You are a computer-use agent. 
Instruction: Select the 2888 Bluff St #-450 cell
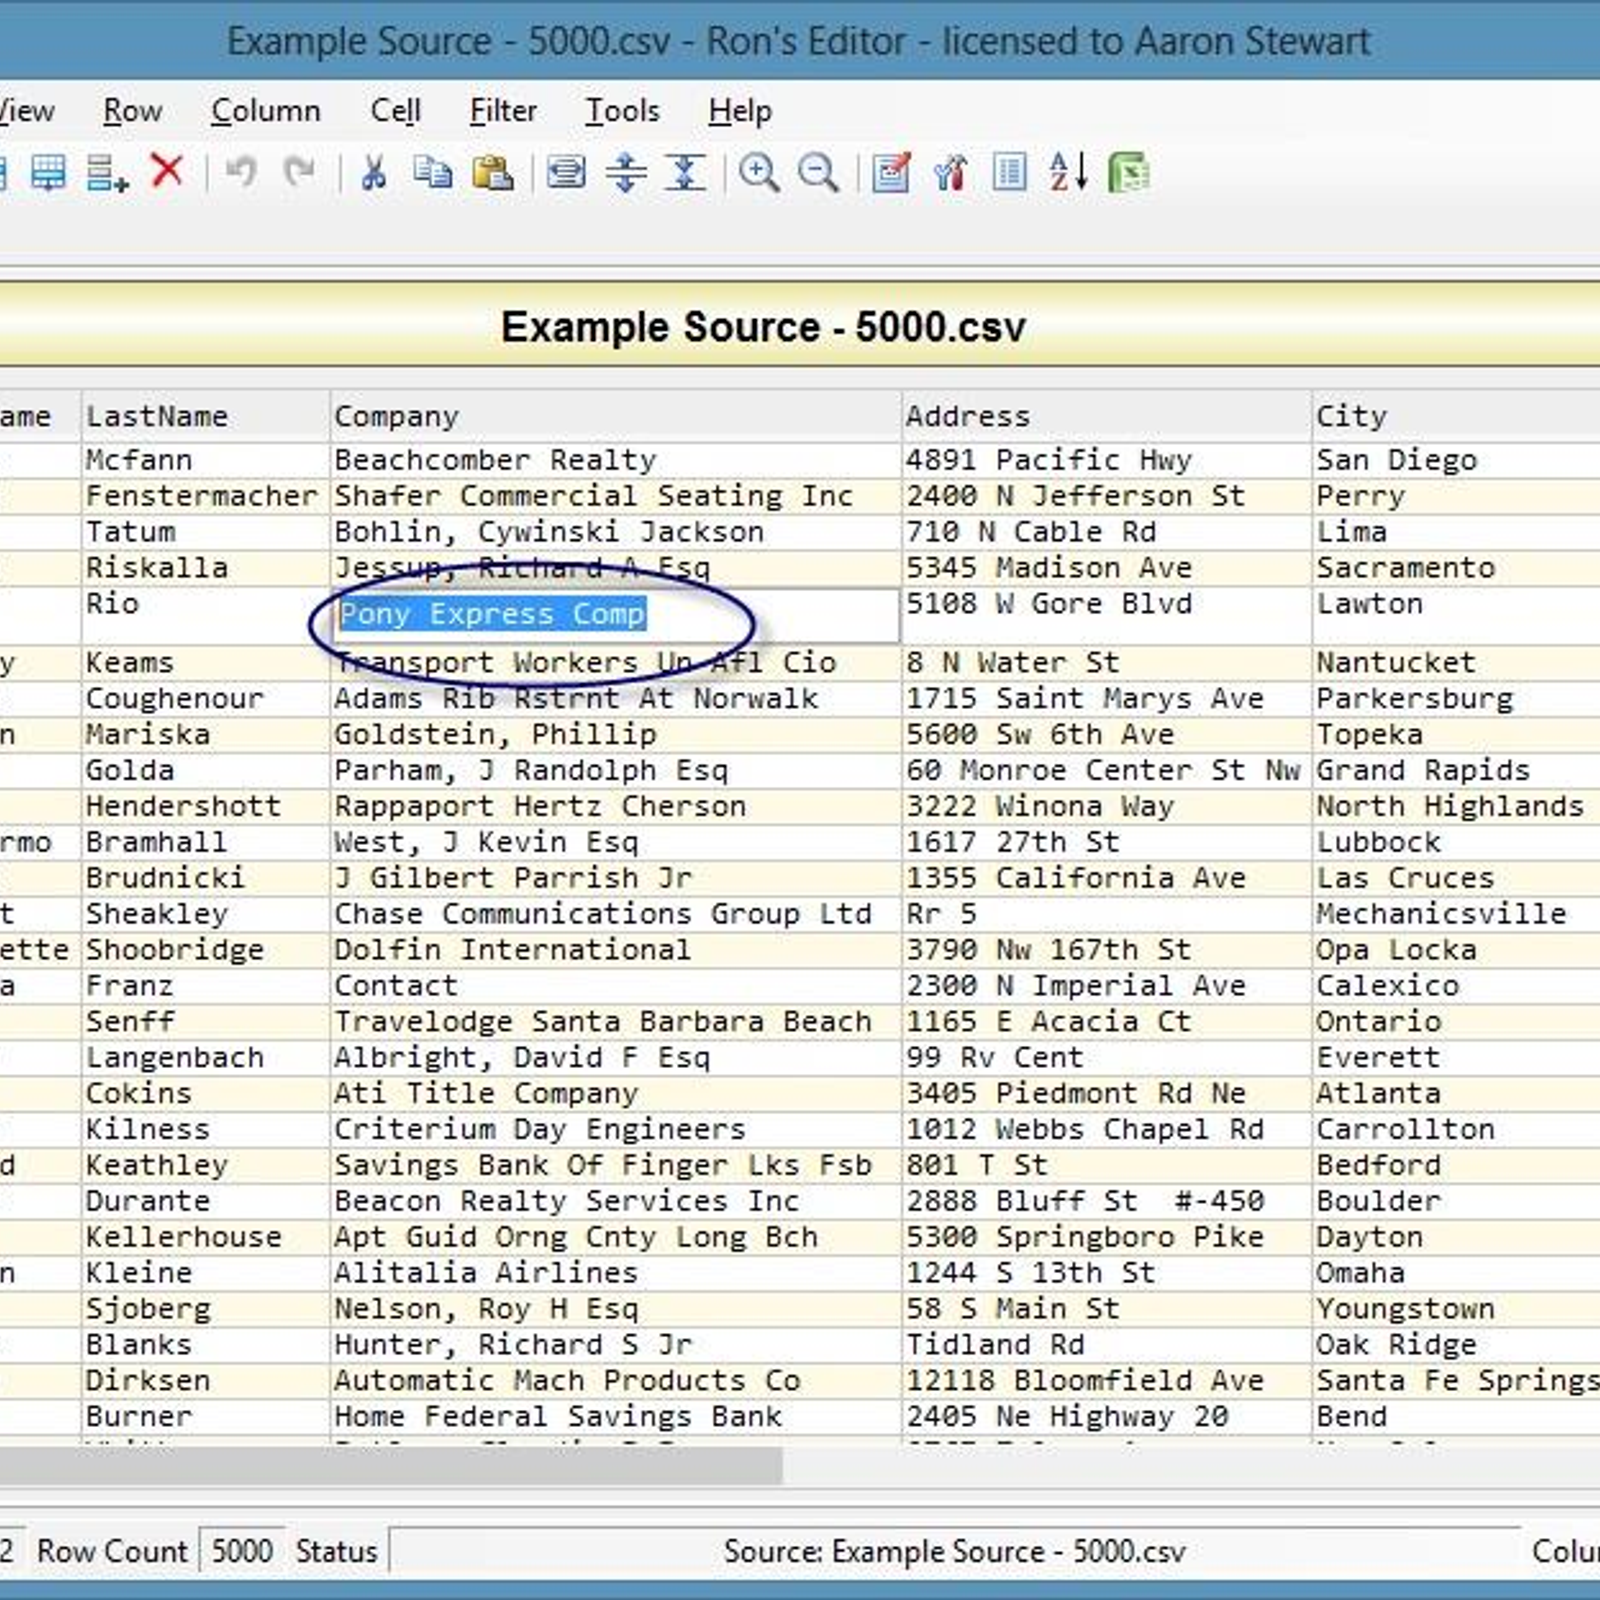click(1106, 1201)
